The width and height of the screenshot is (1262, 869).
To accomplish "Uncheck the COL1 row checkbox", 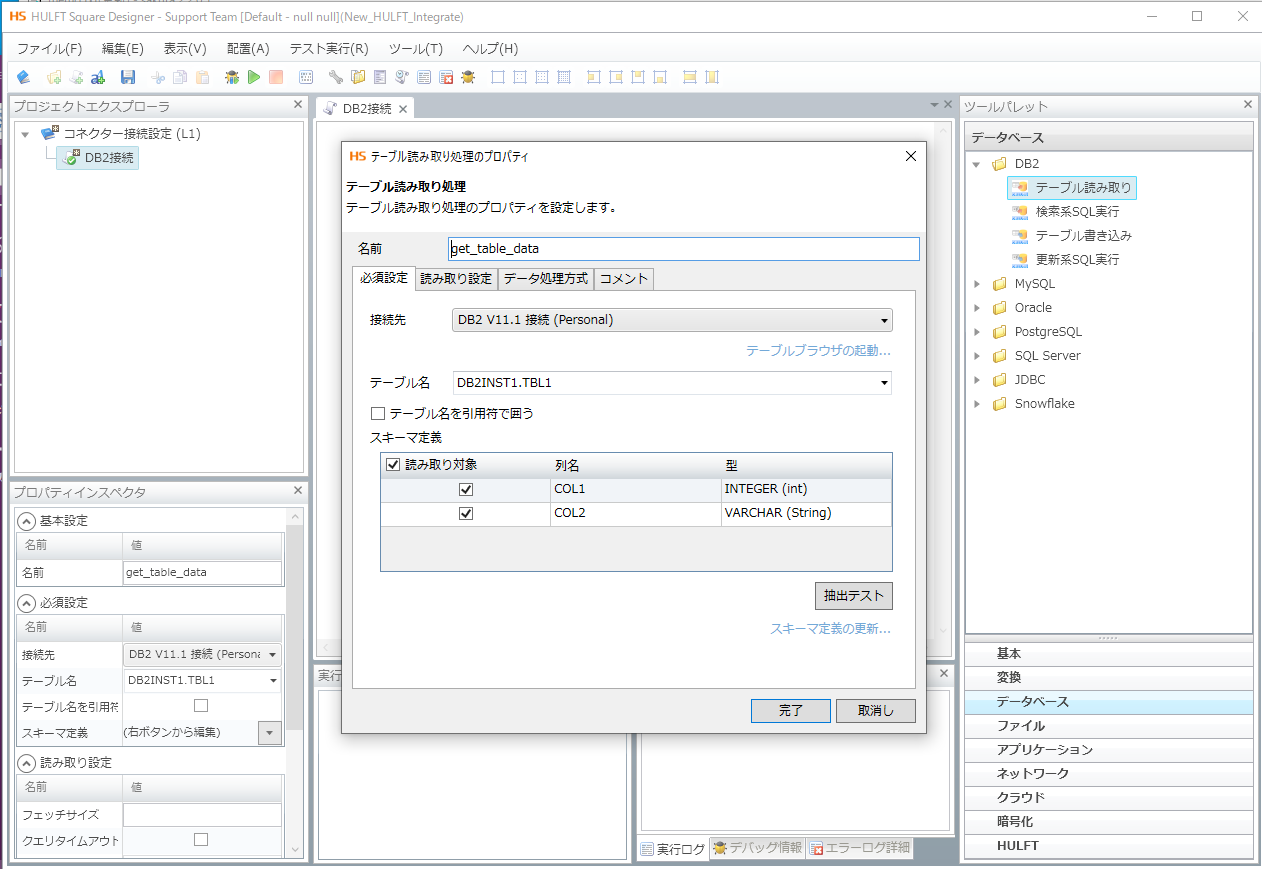I will (x=465, y=489).
